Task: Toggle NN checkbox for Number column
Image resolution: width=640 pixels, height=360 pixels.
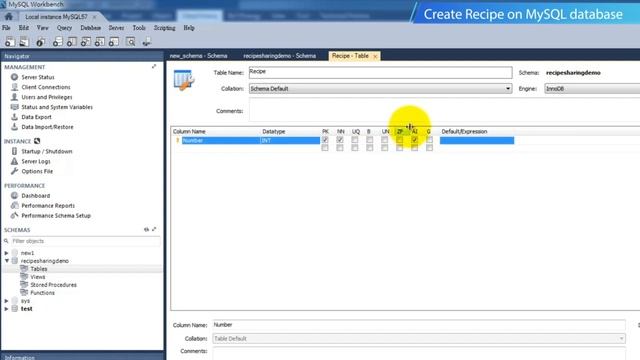Action: (340, 140)
